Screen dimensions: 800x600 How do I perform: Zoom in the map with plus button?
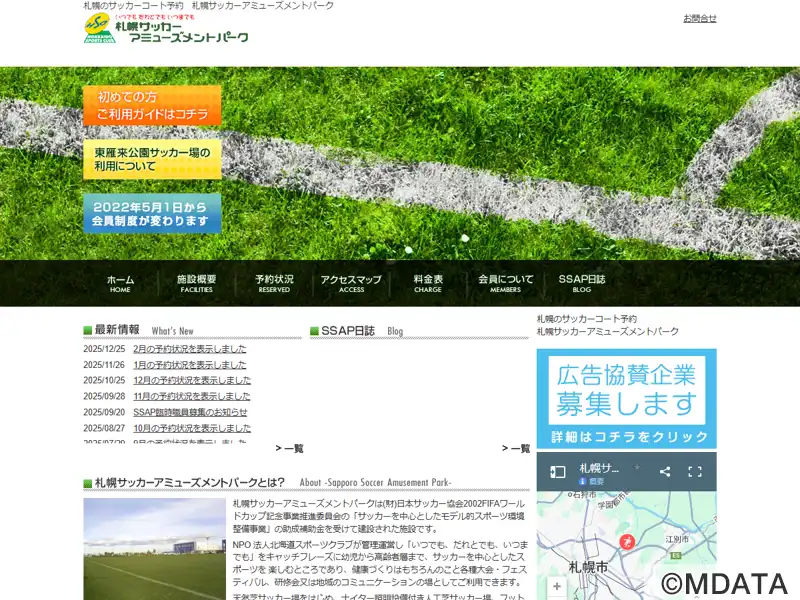pos(557,587)
